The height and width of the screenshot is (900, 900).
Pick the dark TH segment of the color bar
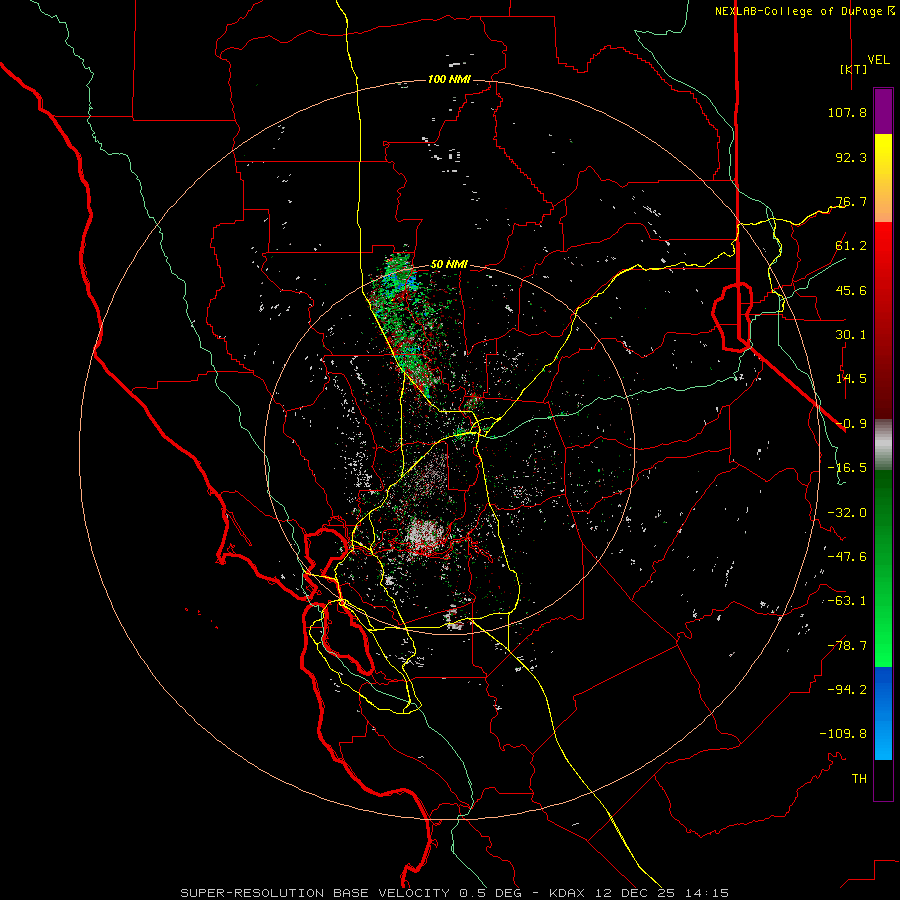tap(883, 780)
